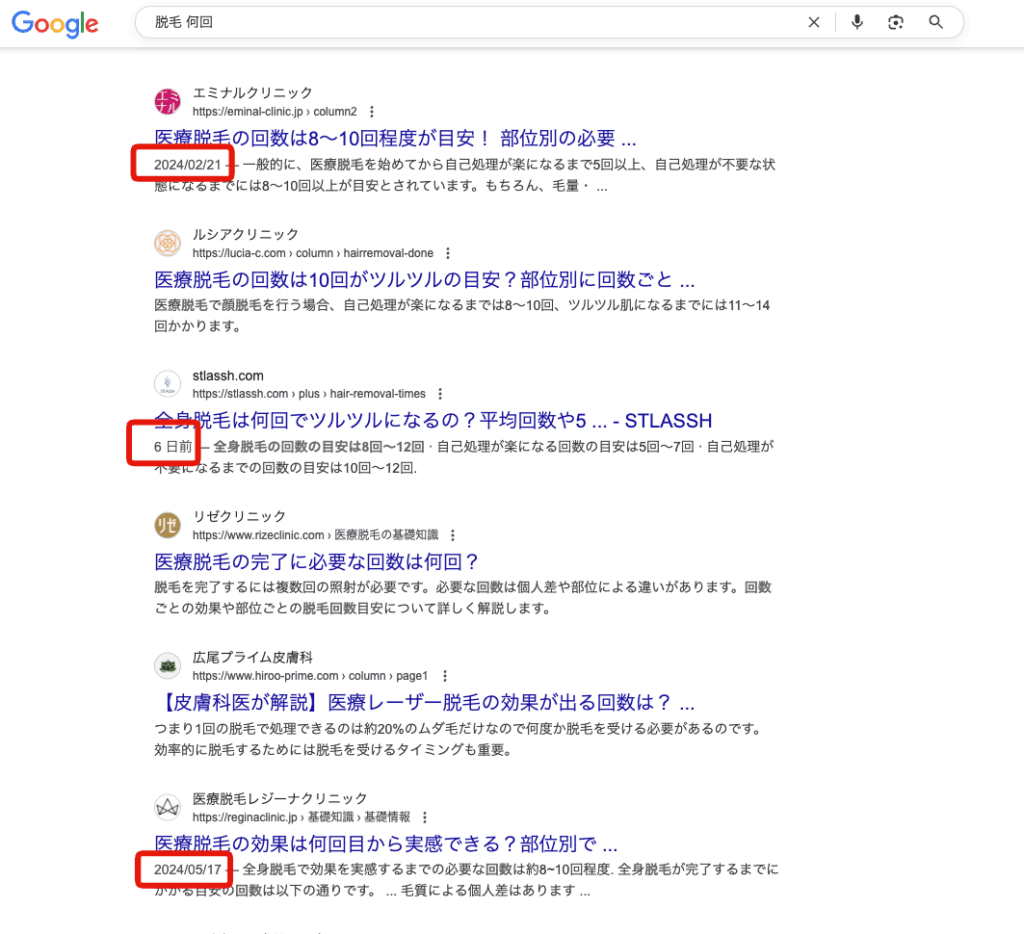
Task: Open Google Lens image search
Action: [896, 23]
